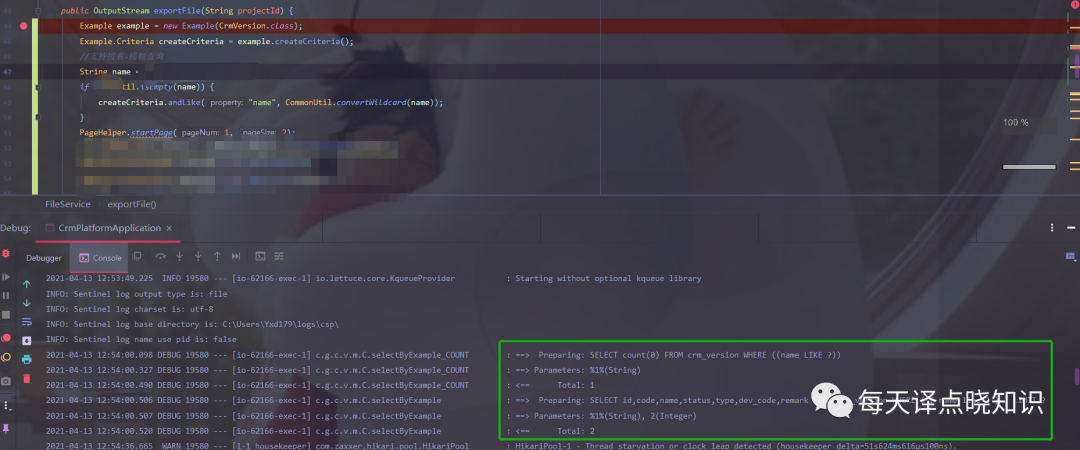This screenshot has height=450, width=1080.
Task: Pause program execution
Action: point(6,295)
